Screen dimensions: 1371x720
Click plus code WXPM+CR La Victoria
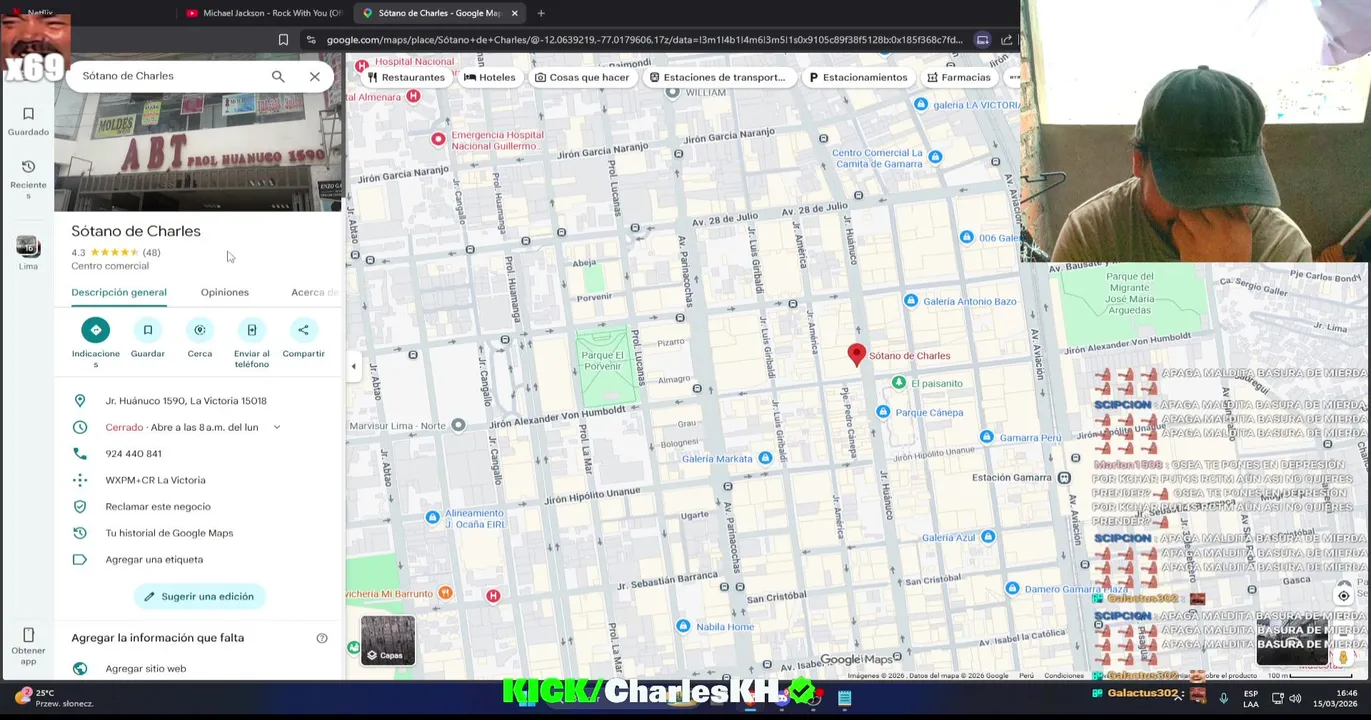pos(155,480)
